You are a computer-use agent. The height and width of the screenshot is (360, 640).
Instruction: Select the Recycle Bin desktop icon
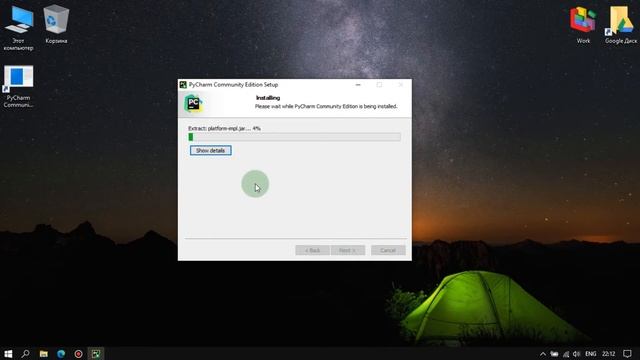56,24
